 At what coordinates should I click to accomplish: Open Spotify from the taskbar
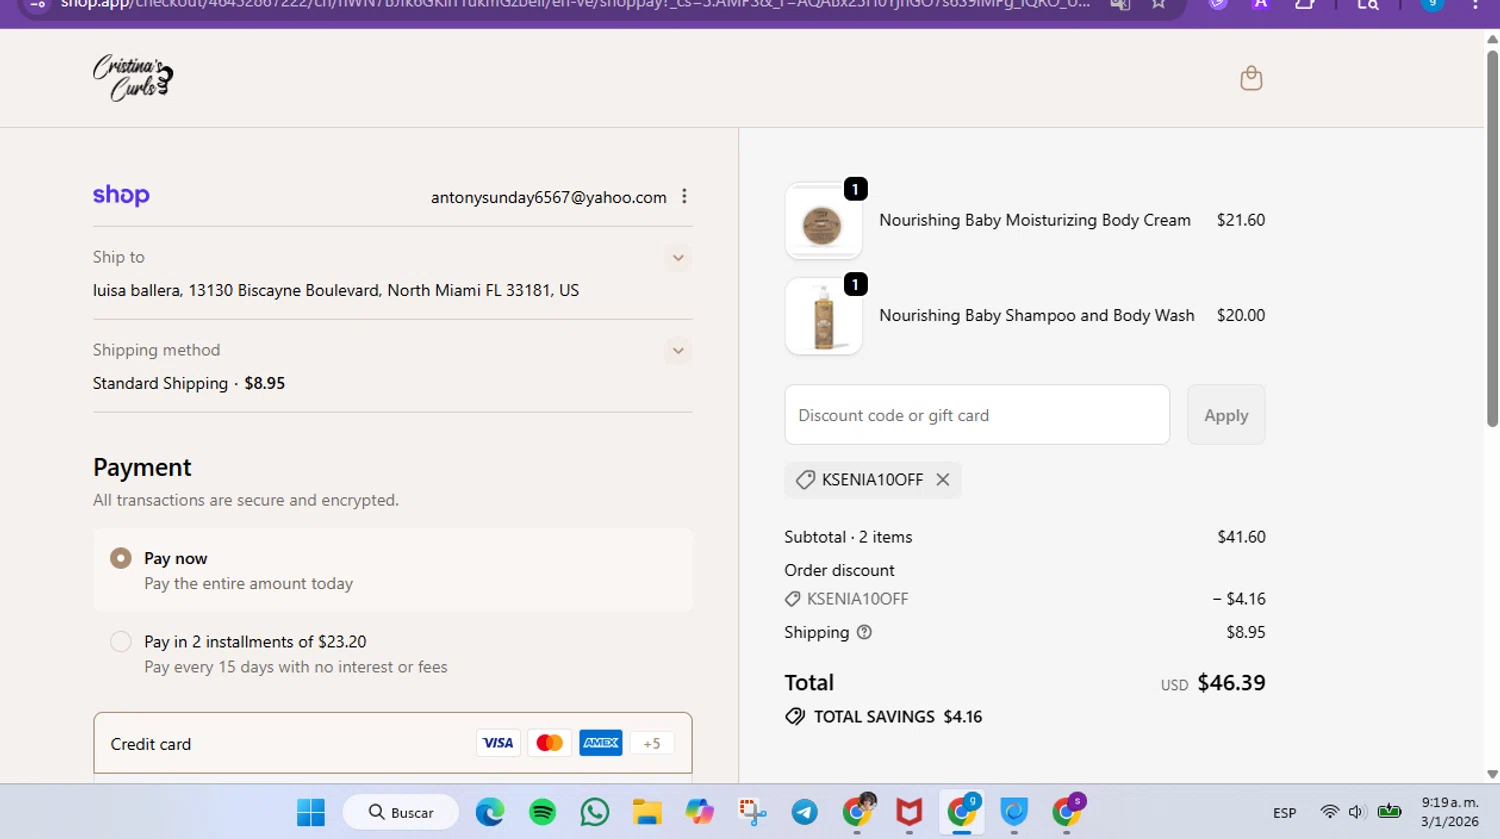(542, 812)
